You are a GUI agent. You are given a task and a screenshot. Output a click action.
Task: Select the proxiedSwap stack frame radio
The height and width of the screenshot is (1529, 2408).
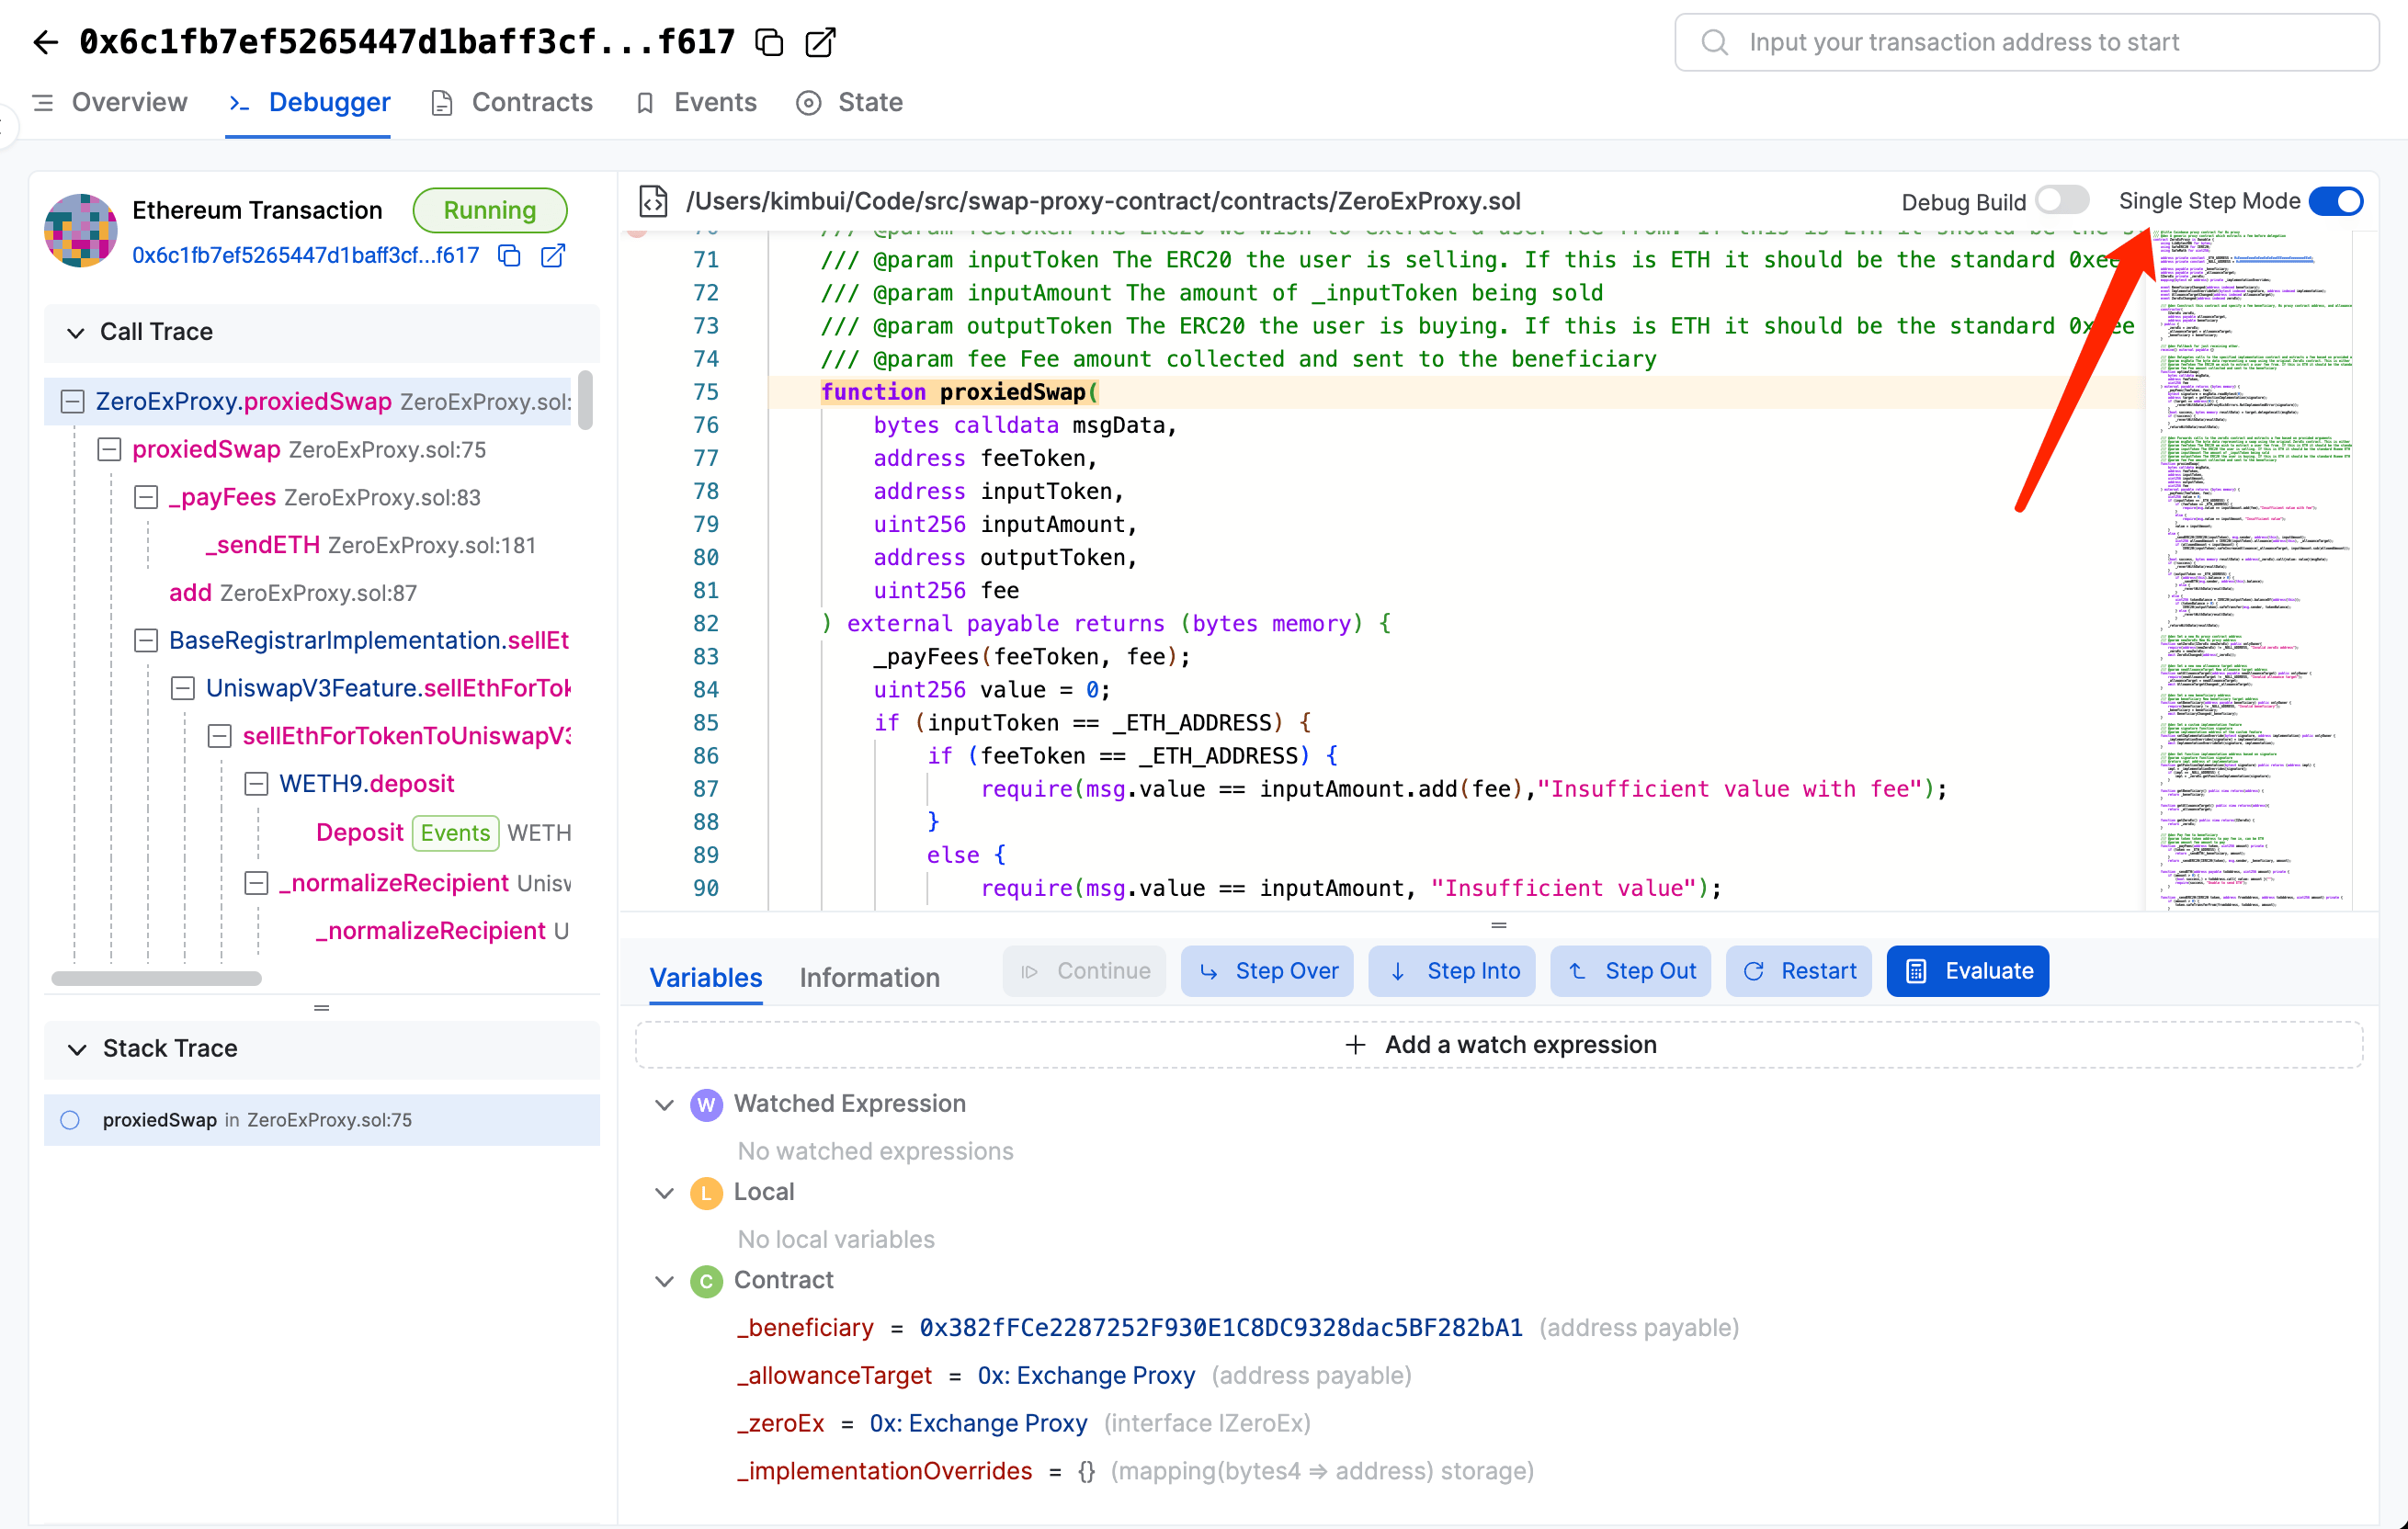pos(70,1120)
